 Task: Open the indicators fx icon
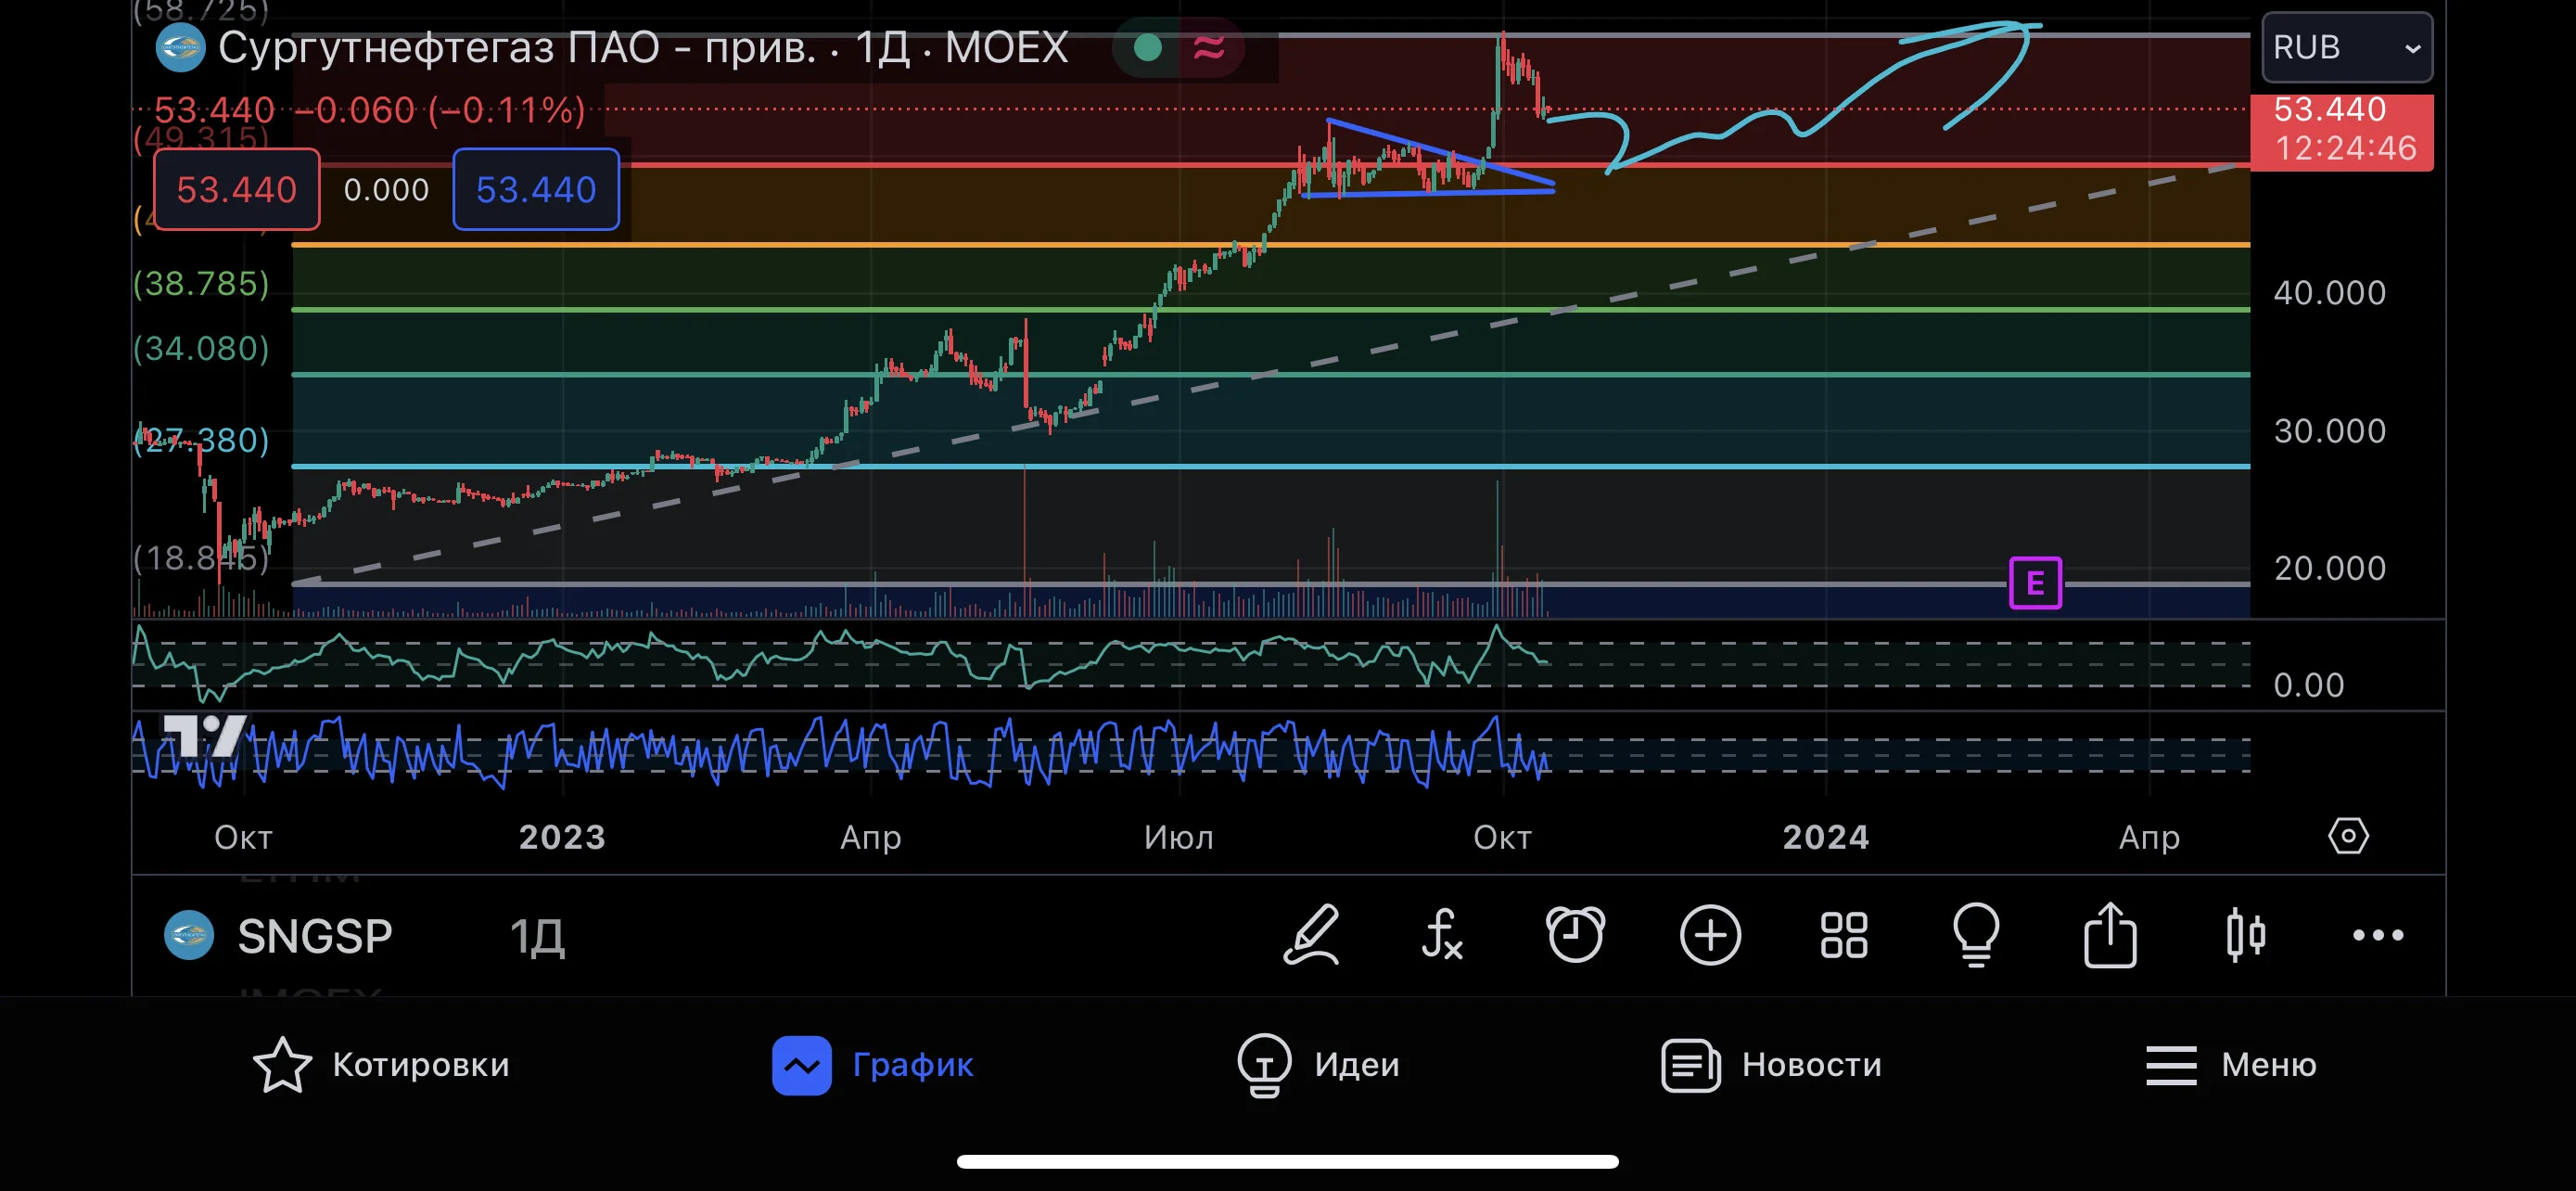pos(1442,935)
